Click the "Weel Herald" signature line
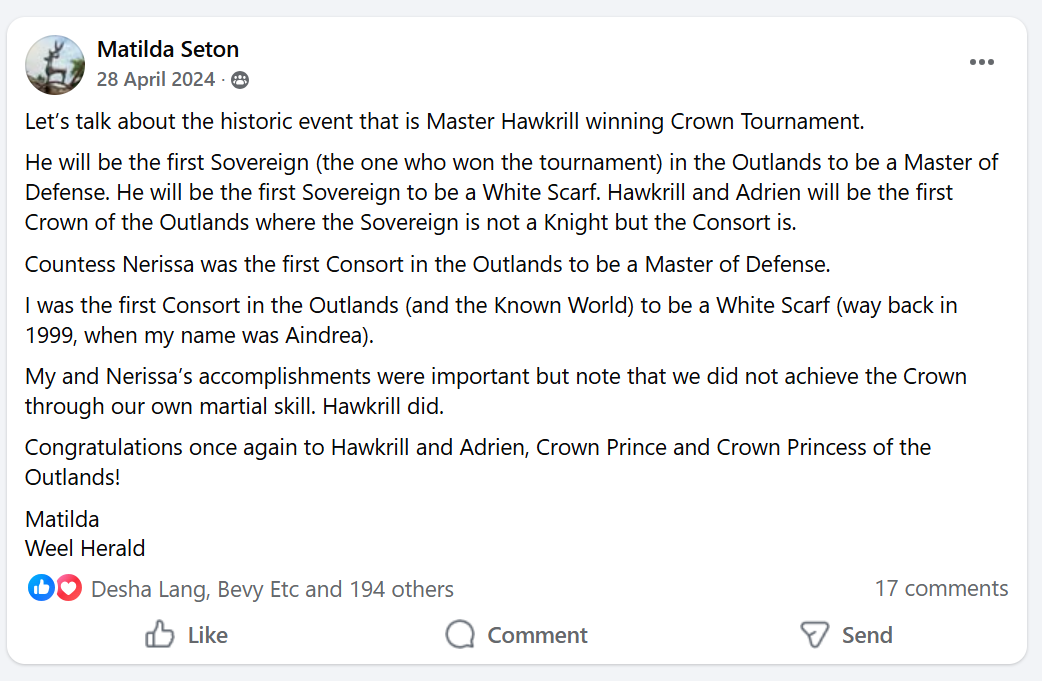1042x681 pixels. [x=85, y=548]
